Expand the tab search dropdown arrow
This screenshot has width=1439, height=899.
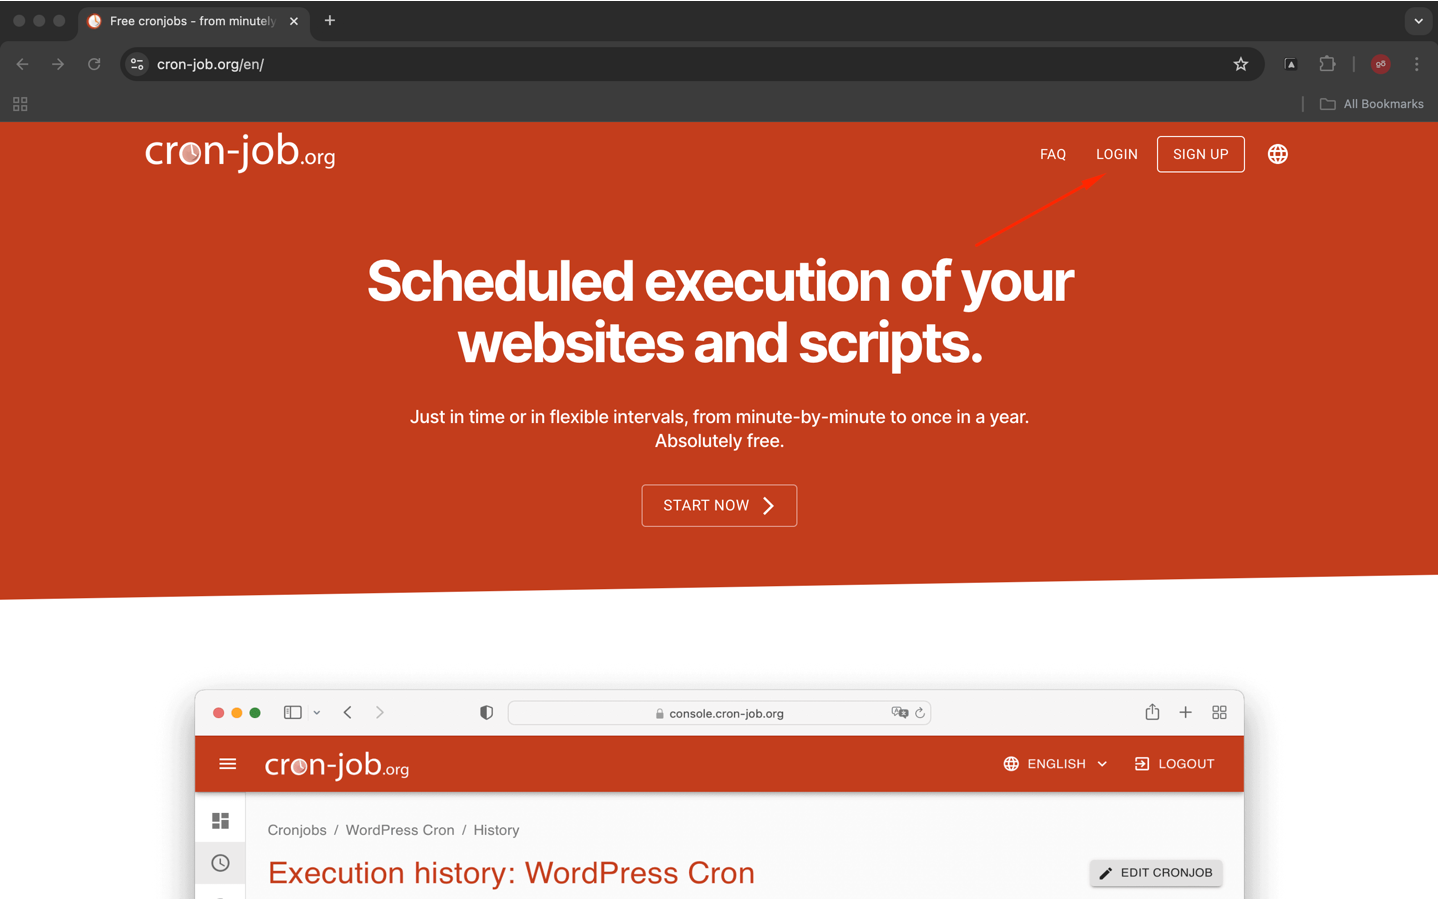[x=1418, y=21]
